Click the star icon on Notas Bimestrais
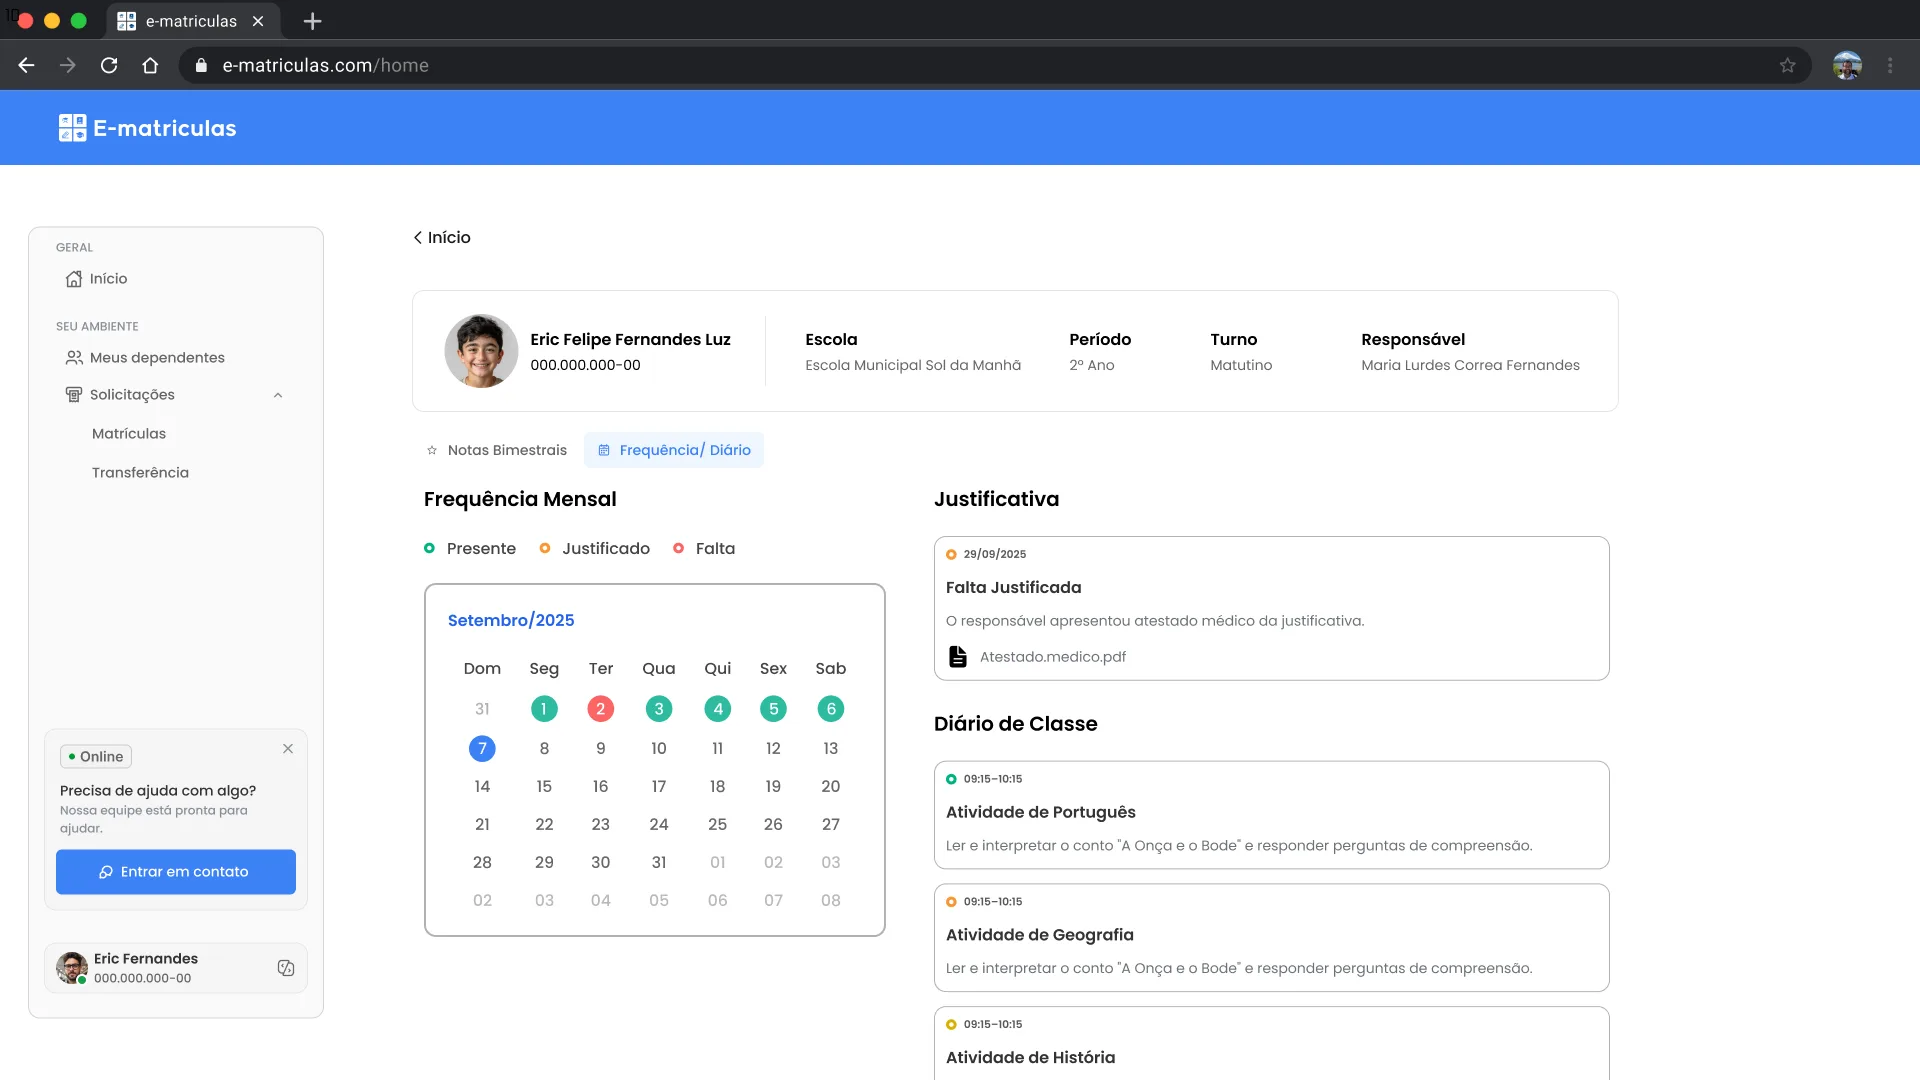Screen dimensions: 1920x1080 432,451
